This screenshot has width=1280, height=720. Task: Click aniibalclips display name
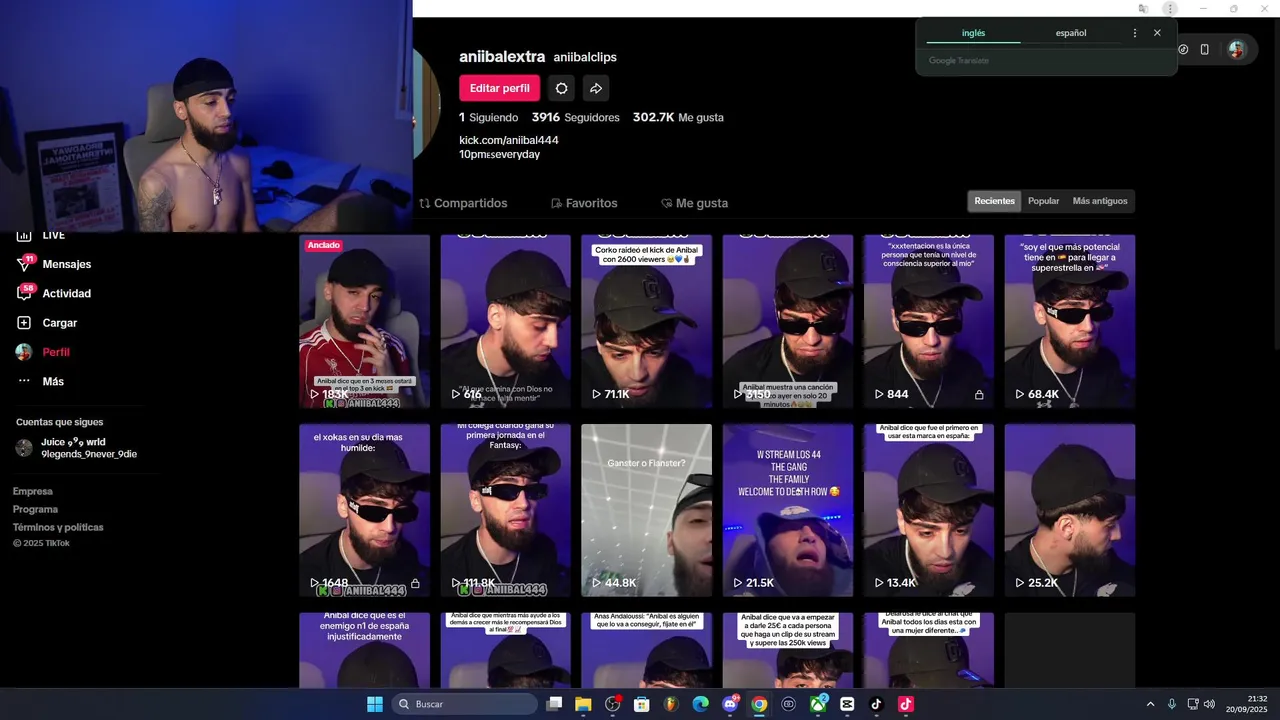click(585, 57)
